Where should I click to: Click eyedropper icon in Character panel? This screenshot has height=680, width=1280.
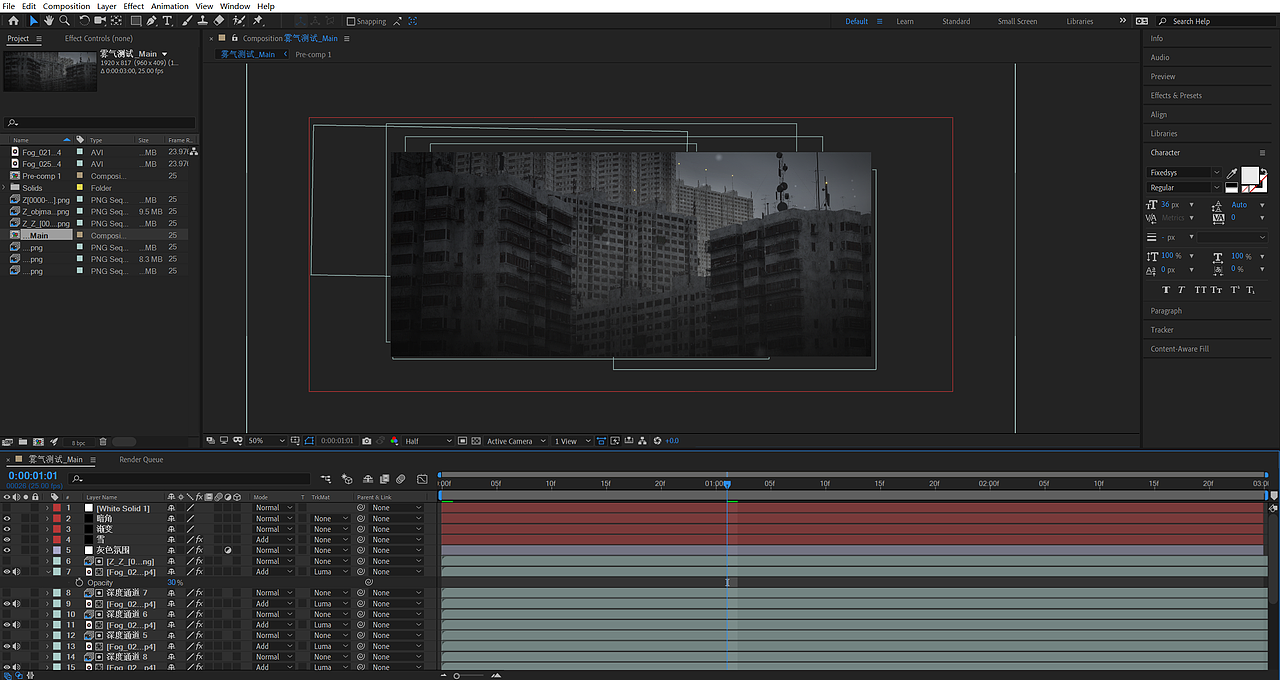[1232, 173]
